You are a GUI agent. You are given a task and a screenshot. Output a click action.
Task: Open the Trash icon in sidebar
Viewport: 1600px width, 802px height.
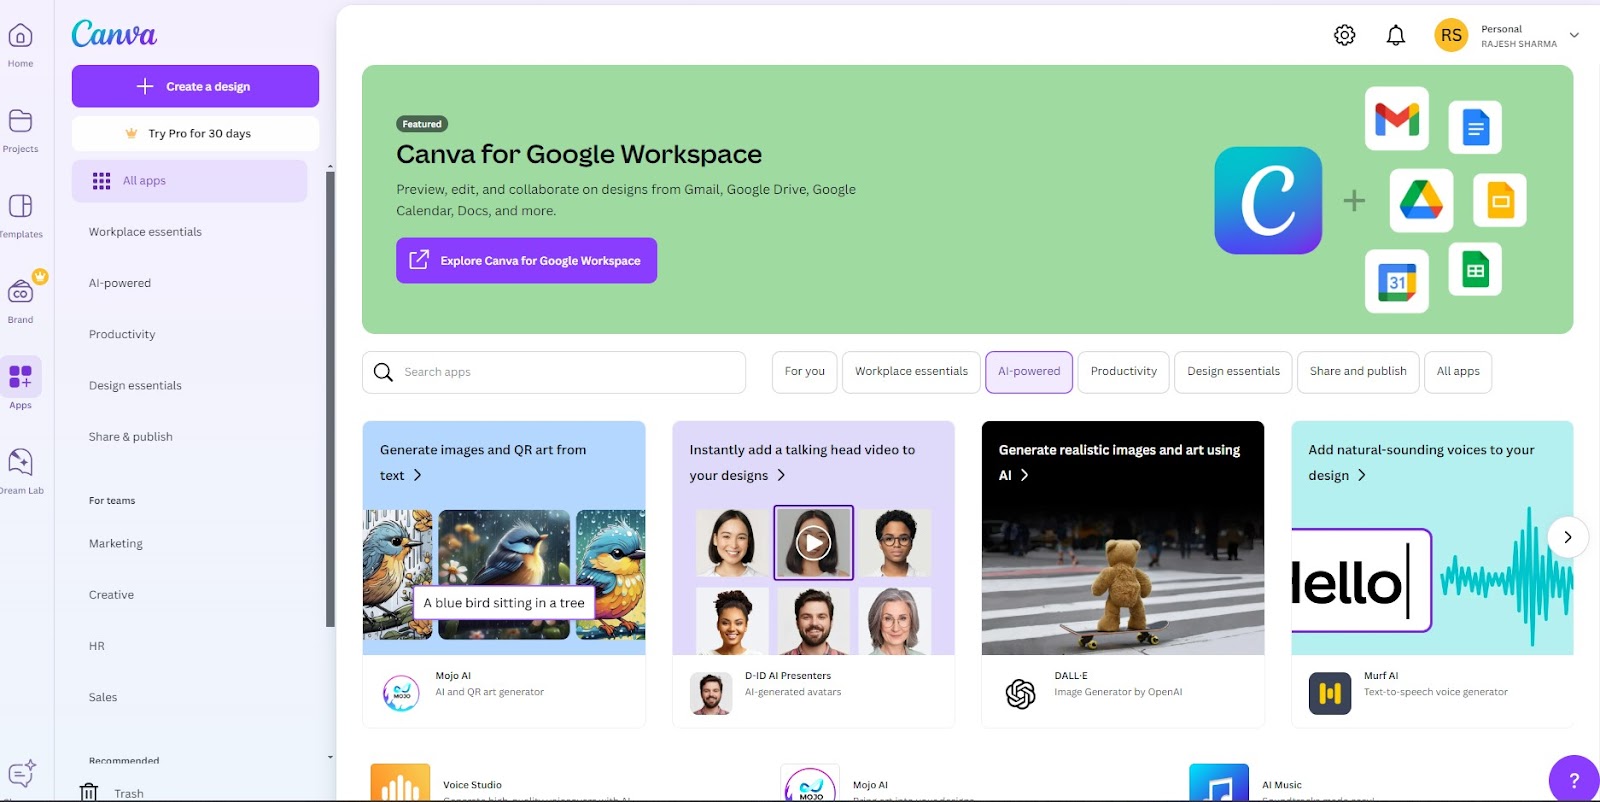[x=89, y=792]
